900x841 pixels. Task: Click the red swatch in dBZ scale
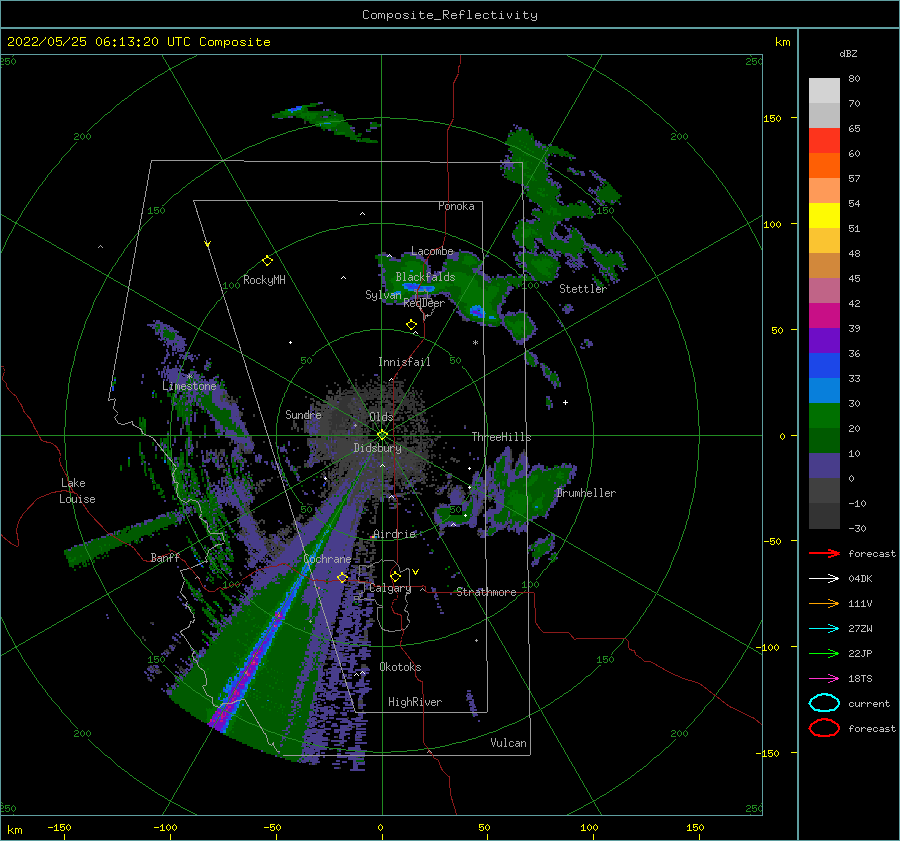point(824,140)
